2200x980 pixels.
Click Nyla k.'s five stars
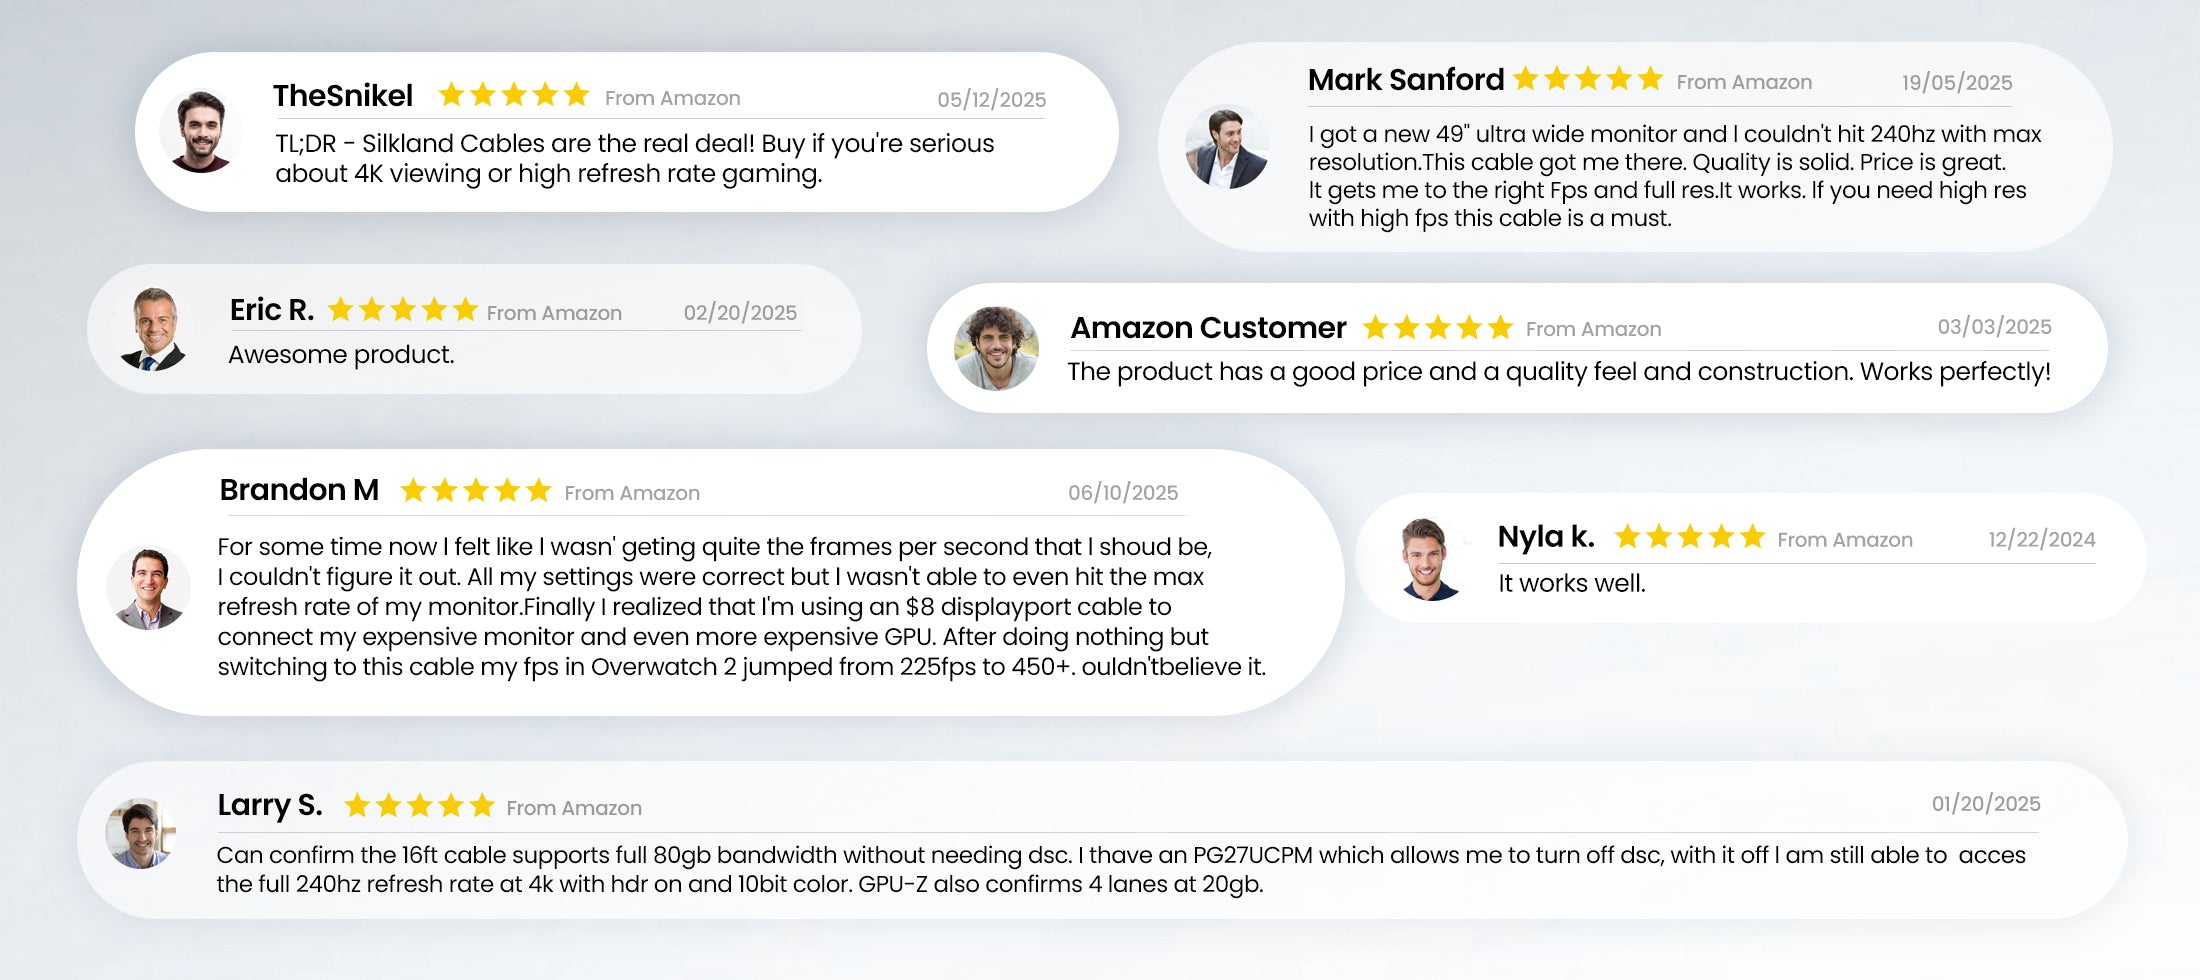(1690, 537)
